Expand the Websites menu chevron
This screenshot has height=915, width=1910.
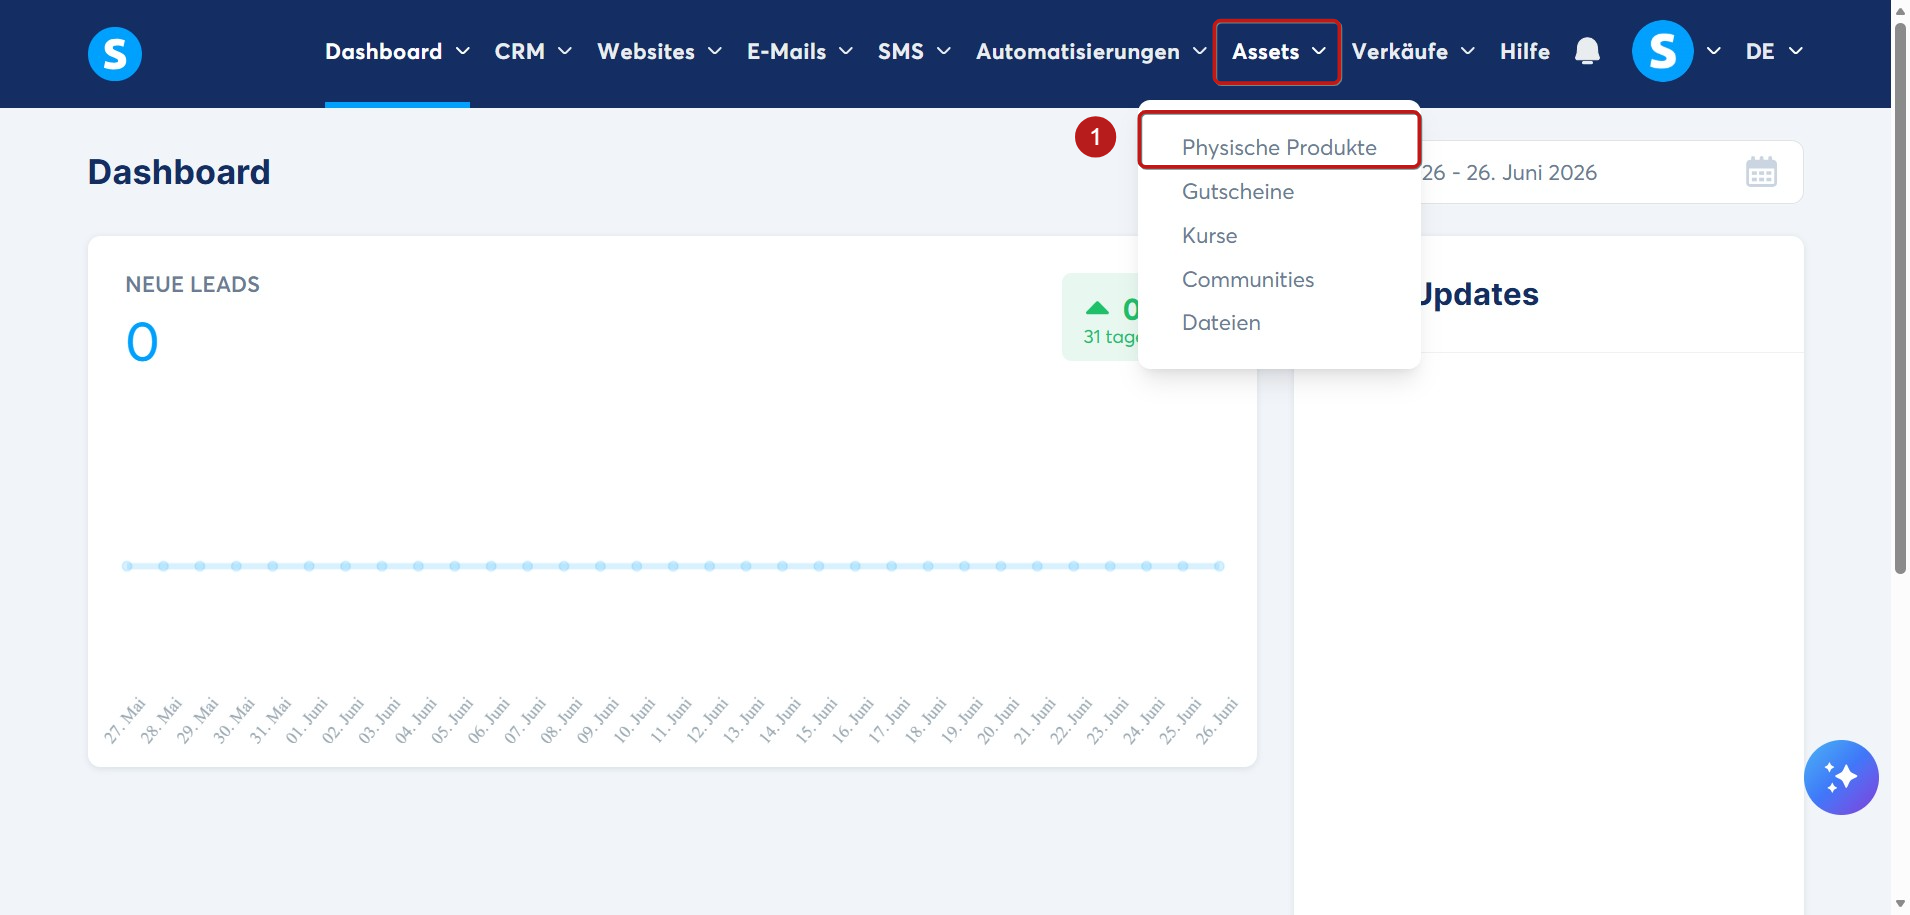tap(715, 51)
